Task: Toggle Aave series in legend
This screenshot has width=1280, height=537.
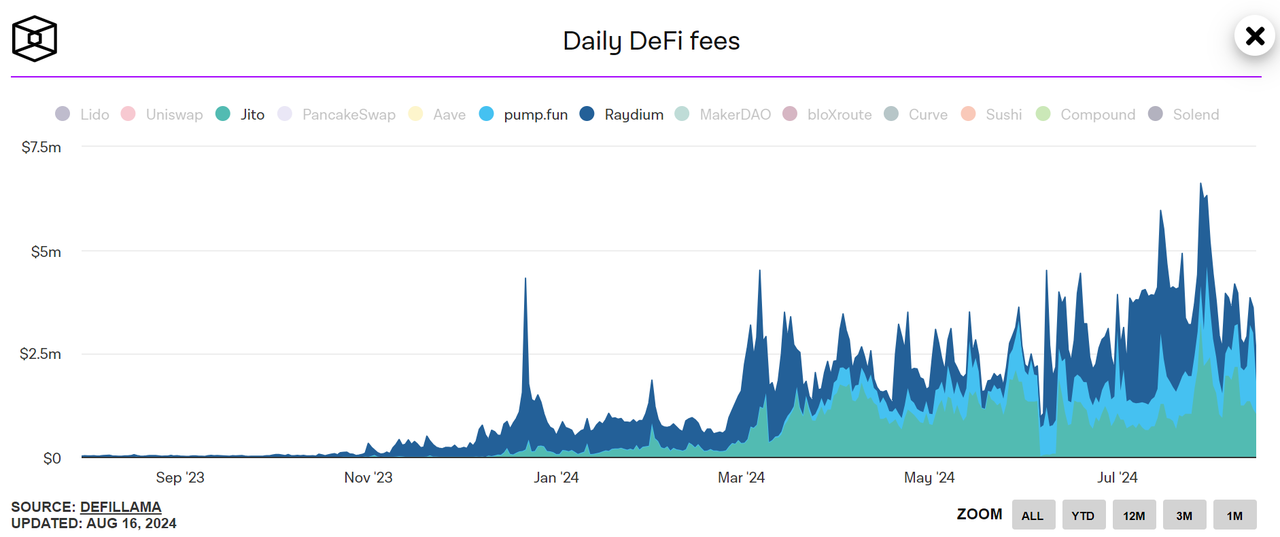Action: (436, 114)
